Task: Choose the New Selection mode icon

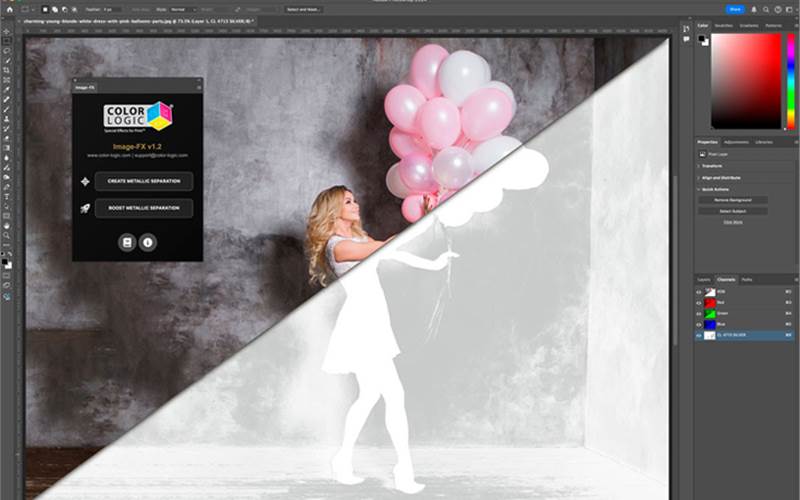Action: tap(45, 9)
